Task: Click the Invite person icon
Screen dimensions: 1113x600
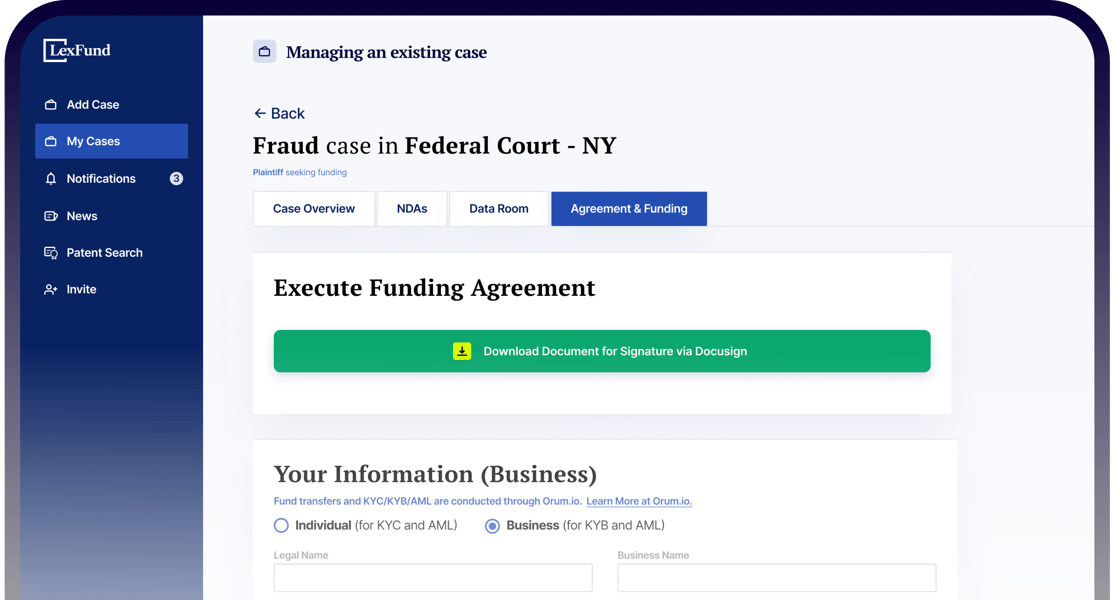Action: click(51, 290)
